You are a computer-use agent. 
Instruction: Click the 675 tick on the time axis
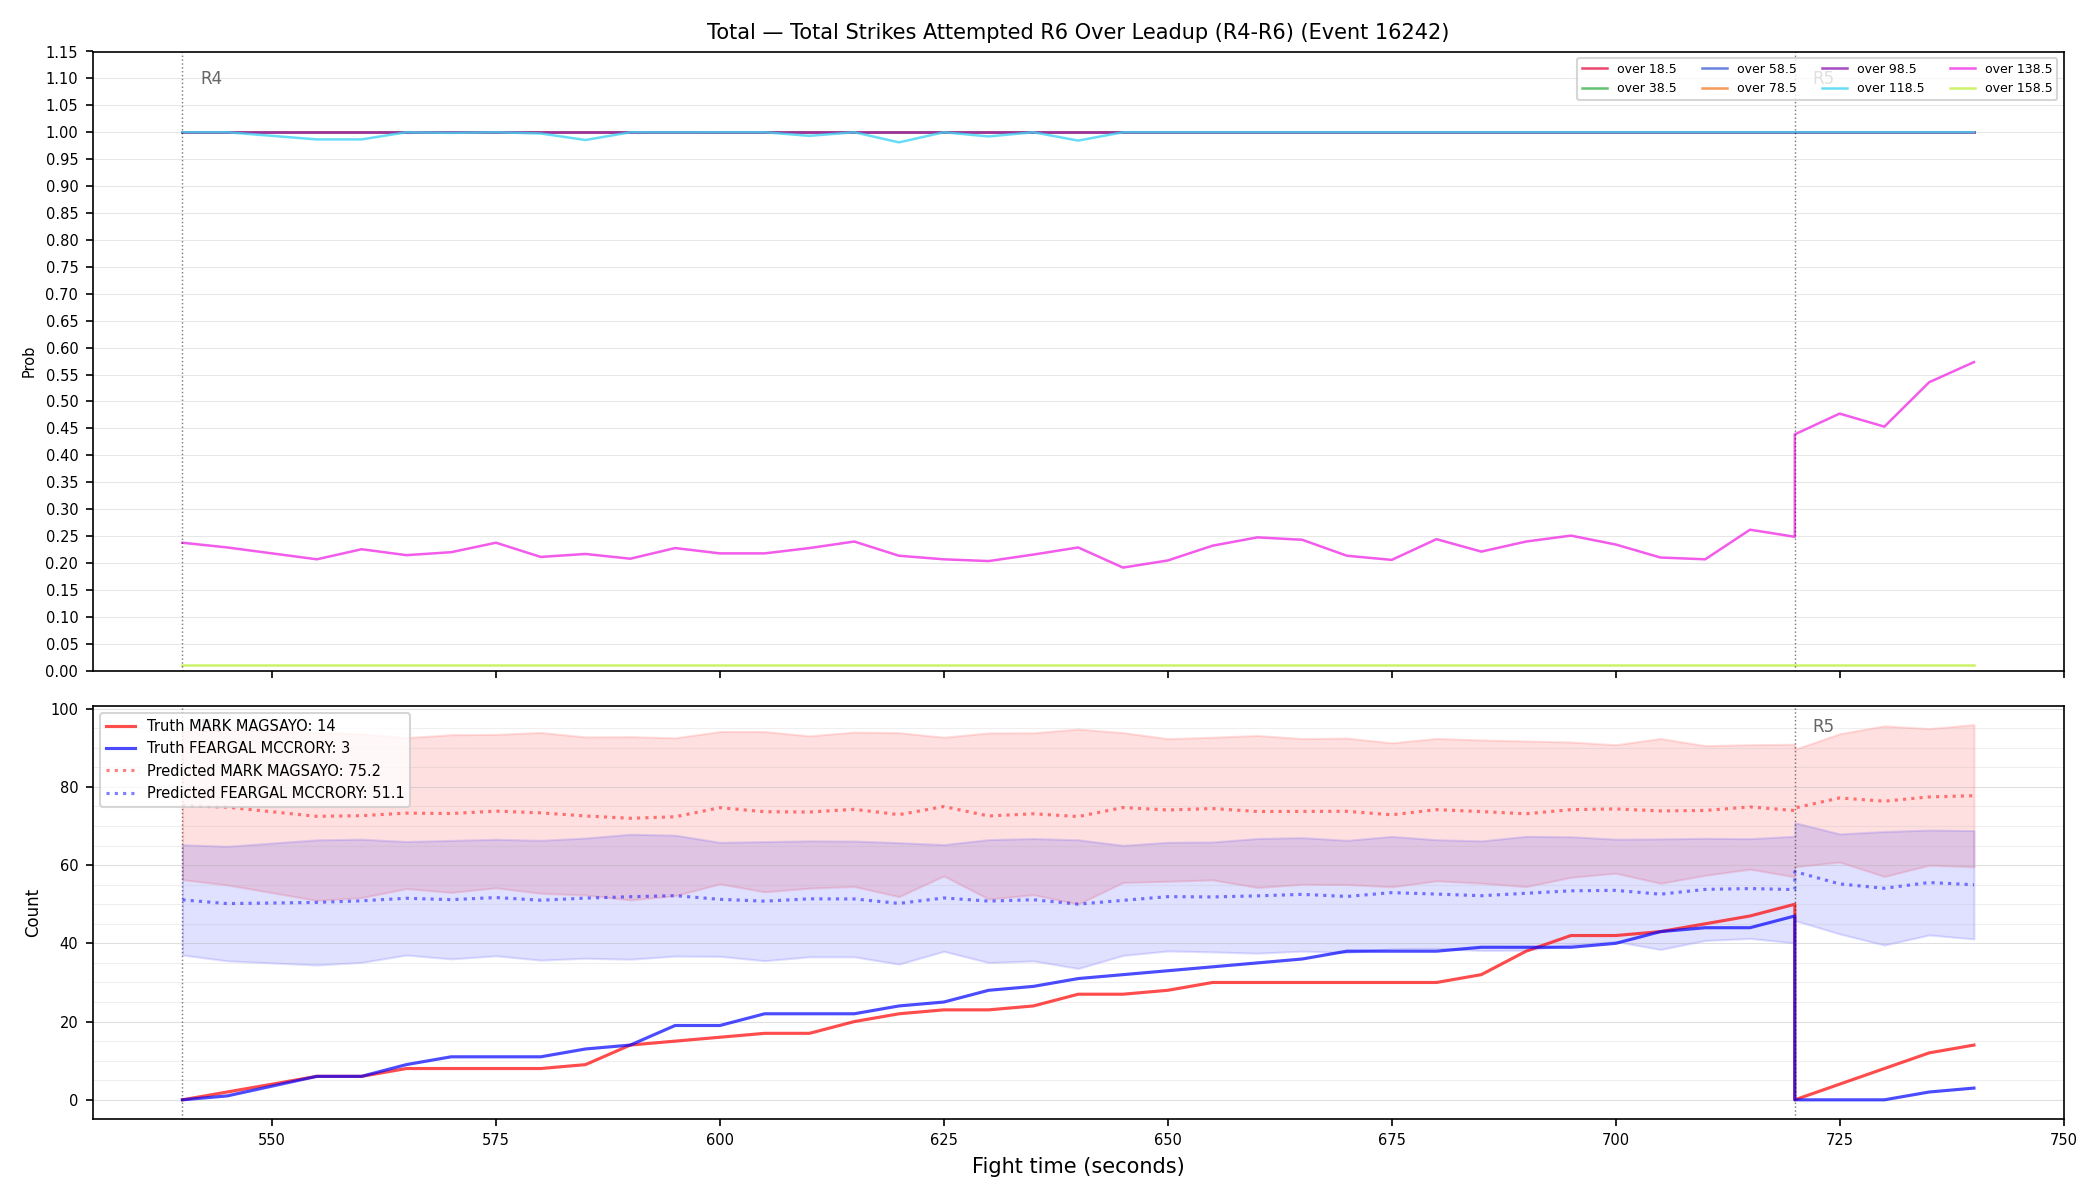(1391, 1139)
